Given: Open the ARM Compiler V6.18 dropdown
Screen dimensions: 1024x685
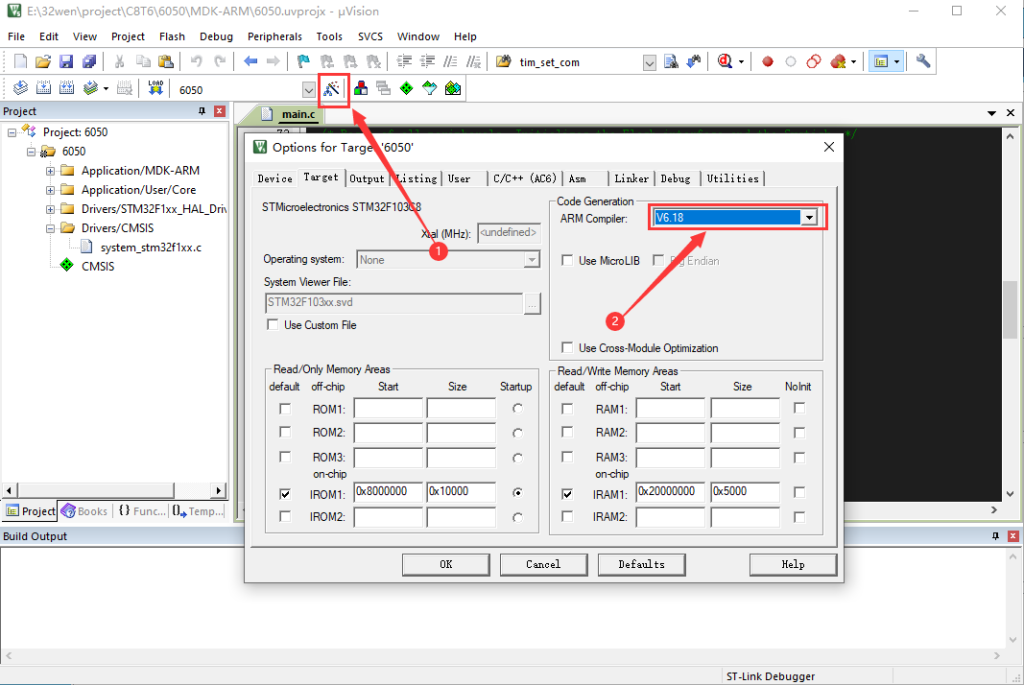Looking at the screenshot, I should pos(808,217).
